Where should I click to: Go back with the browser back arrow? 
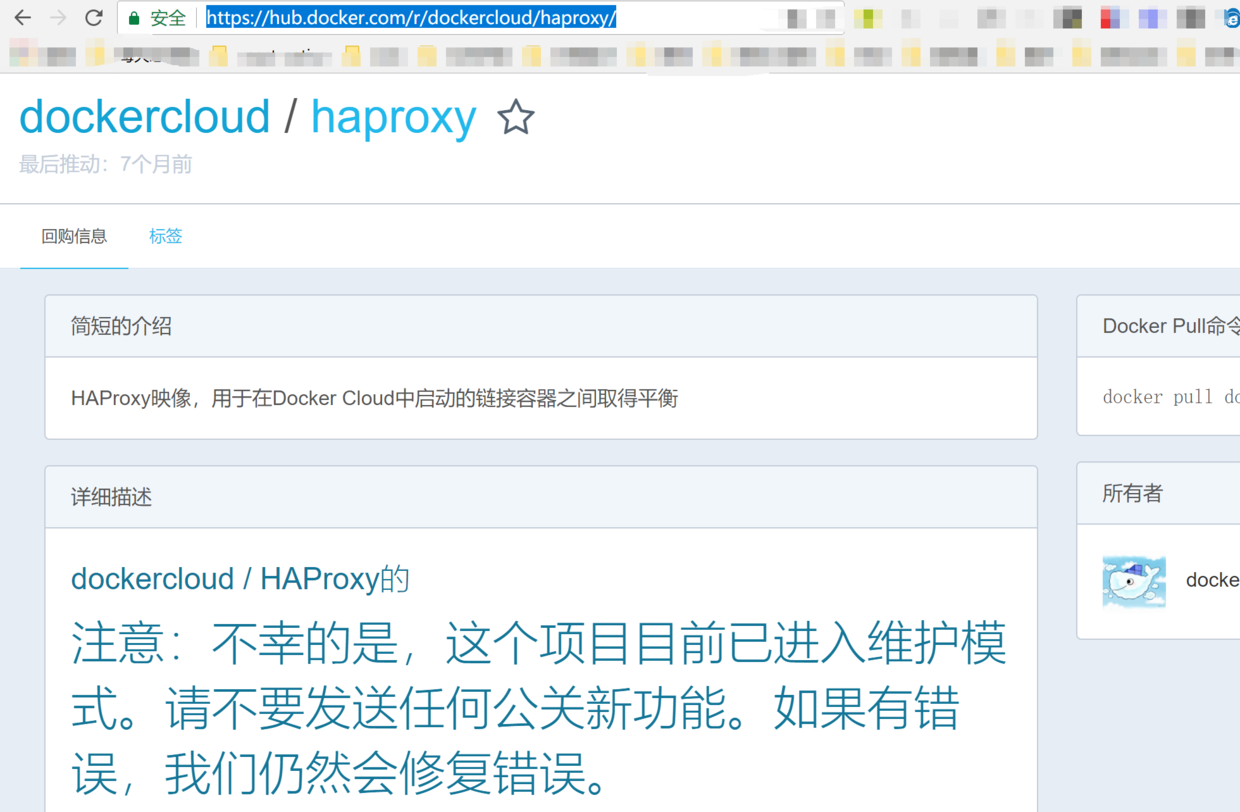[22, 18]
